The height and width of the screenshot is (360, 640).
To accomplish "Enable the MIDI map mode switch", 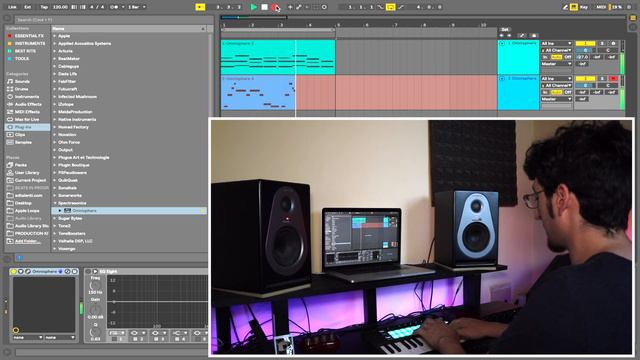I will (x=600, y=7).
